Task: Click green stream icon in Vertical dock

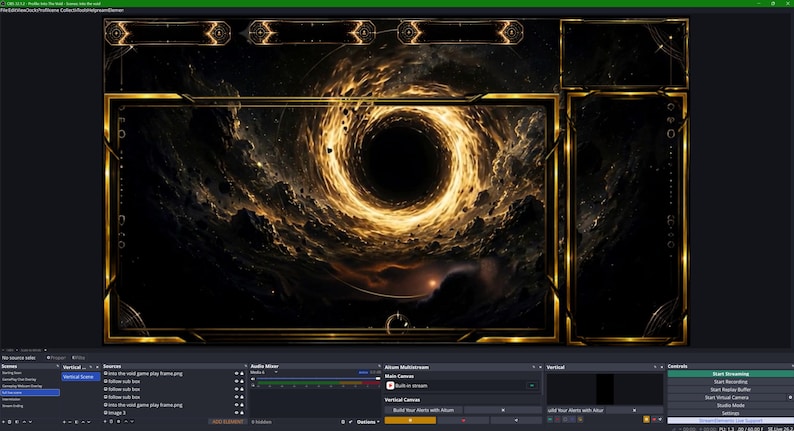Action: (550, 419)
